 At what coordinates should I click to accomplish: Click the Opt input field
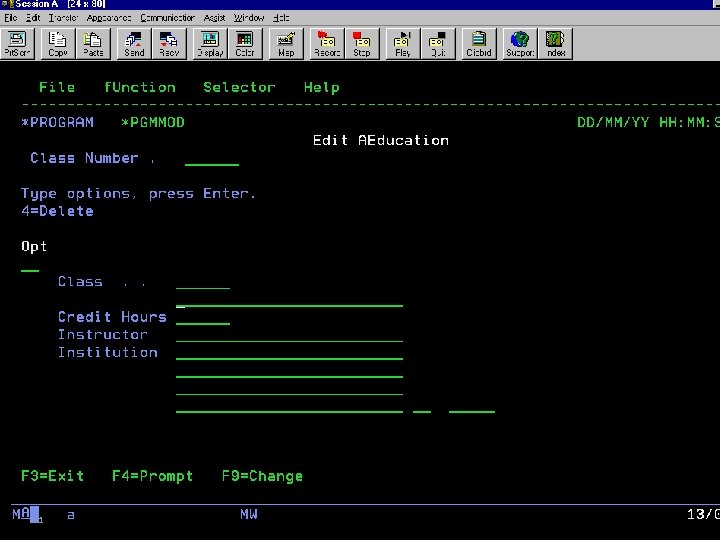coord(30,265)
